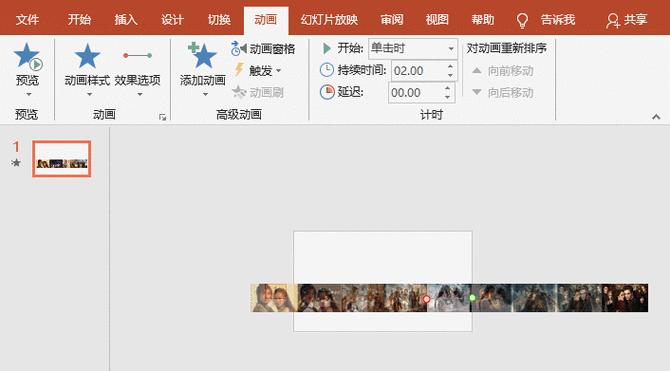
Task: Select the image strip on slide
Action: coord(449,298)
